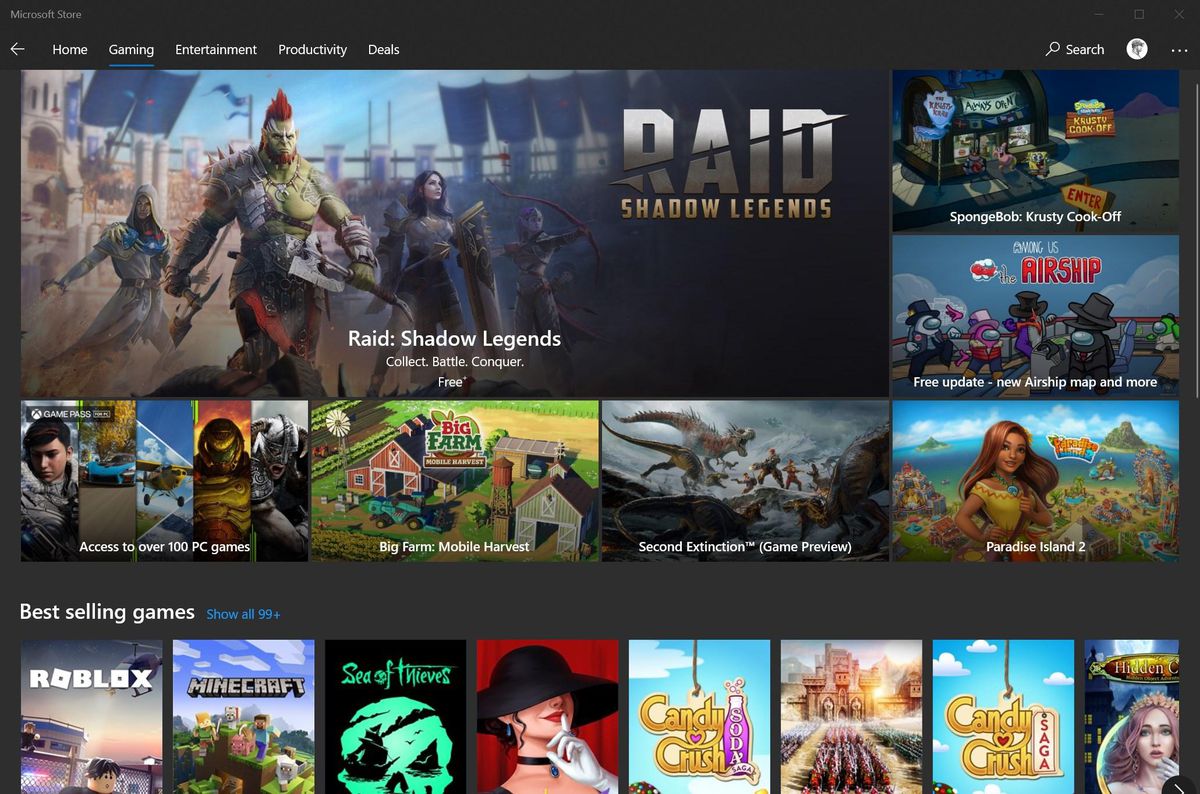Image resolution: width=1200 pixels, height=794 pixels.
Task: Click the Show all 99+ link
Action: (243, 614)
